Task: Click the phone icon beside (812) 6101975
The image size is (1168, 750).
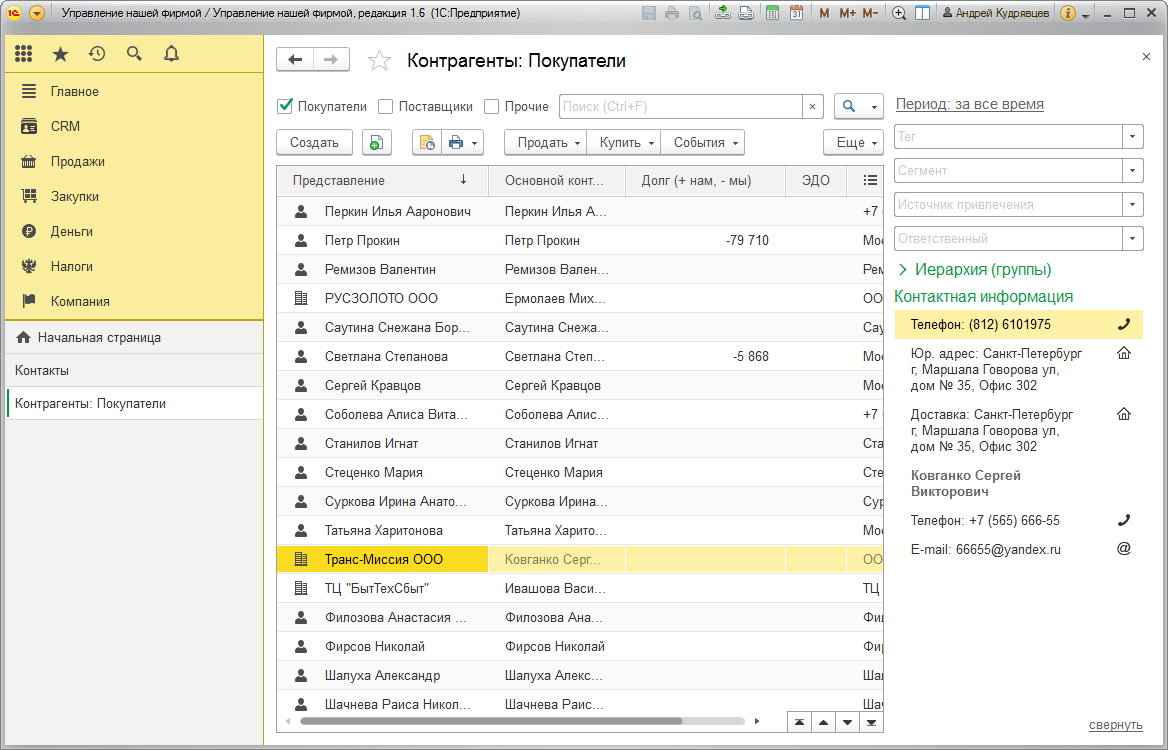Action: 1124,324
